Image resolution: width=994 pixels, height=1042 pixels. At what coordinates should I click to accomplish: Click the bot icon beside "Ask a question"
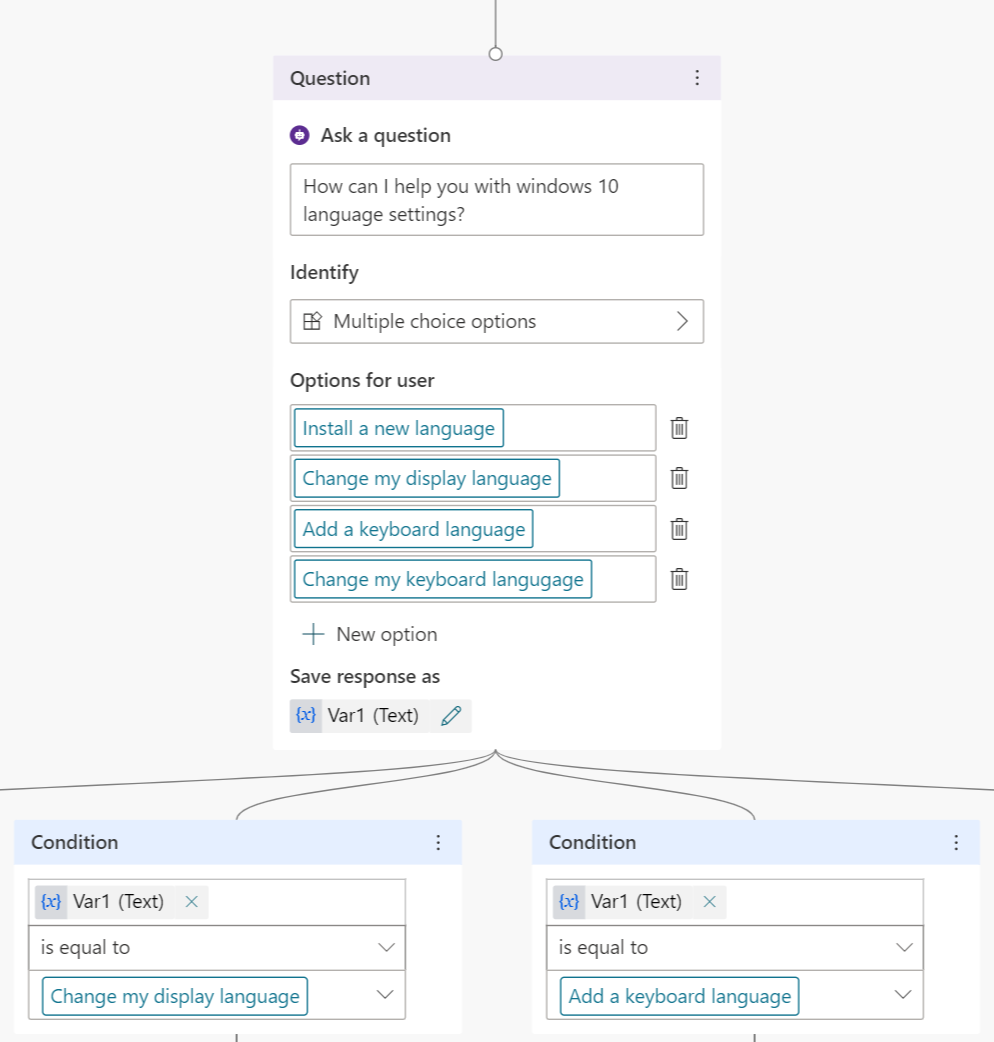click(x=300, y=135)
